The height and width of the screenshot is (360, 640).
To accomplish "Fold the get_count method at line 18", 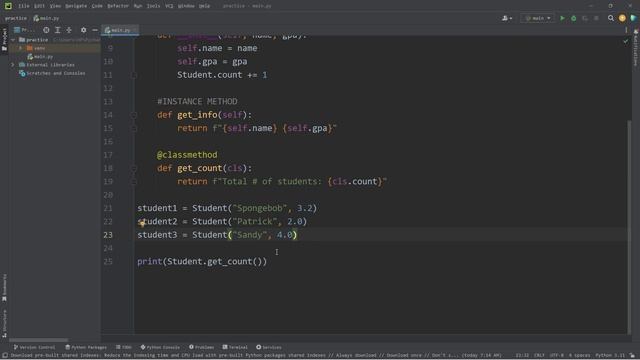I will (133, 169).
